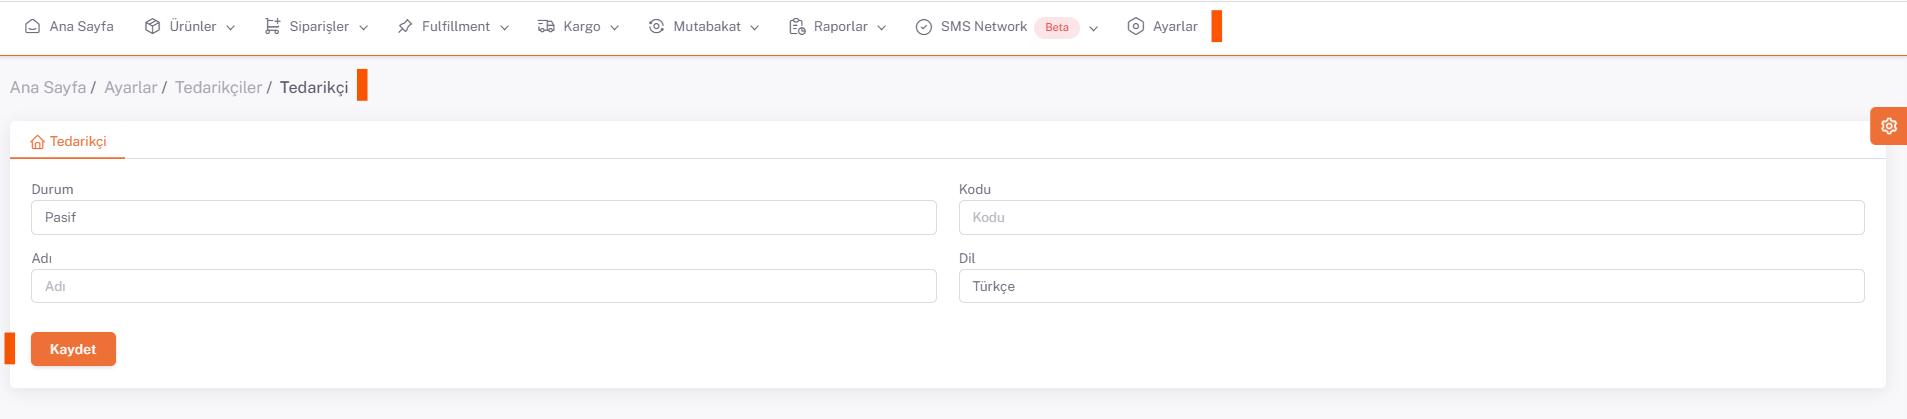Open the Durum dropdown showing Pasif
The image size is (1907, 419).
[483, 218]
